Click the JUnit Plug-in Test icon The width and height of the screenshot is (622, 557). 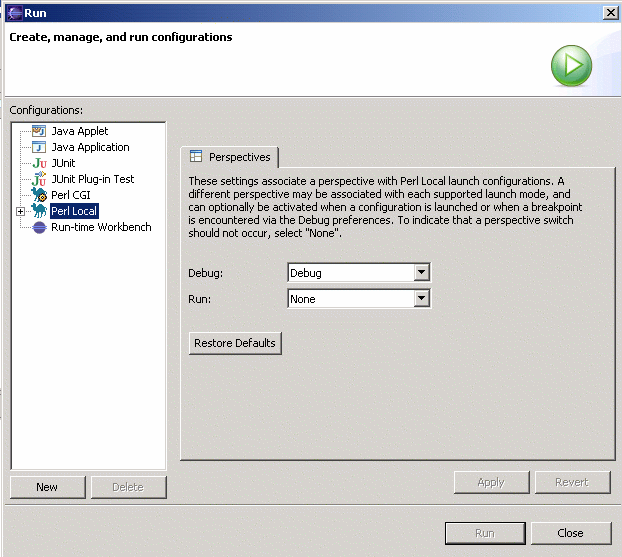[x=39, y=179]
